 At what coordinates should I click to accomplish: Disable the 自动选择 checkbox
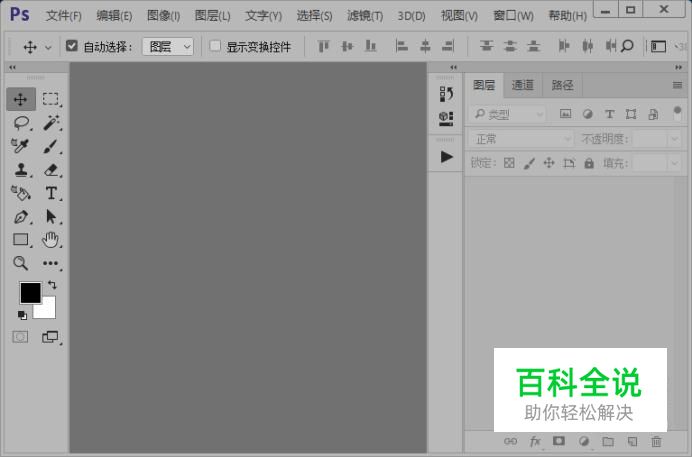[71, 46]
